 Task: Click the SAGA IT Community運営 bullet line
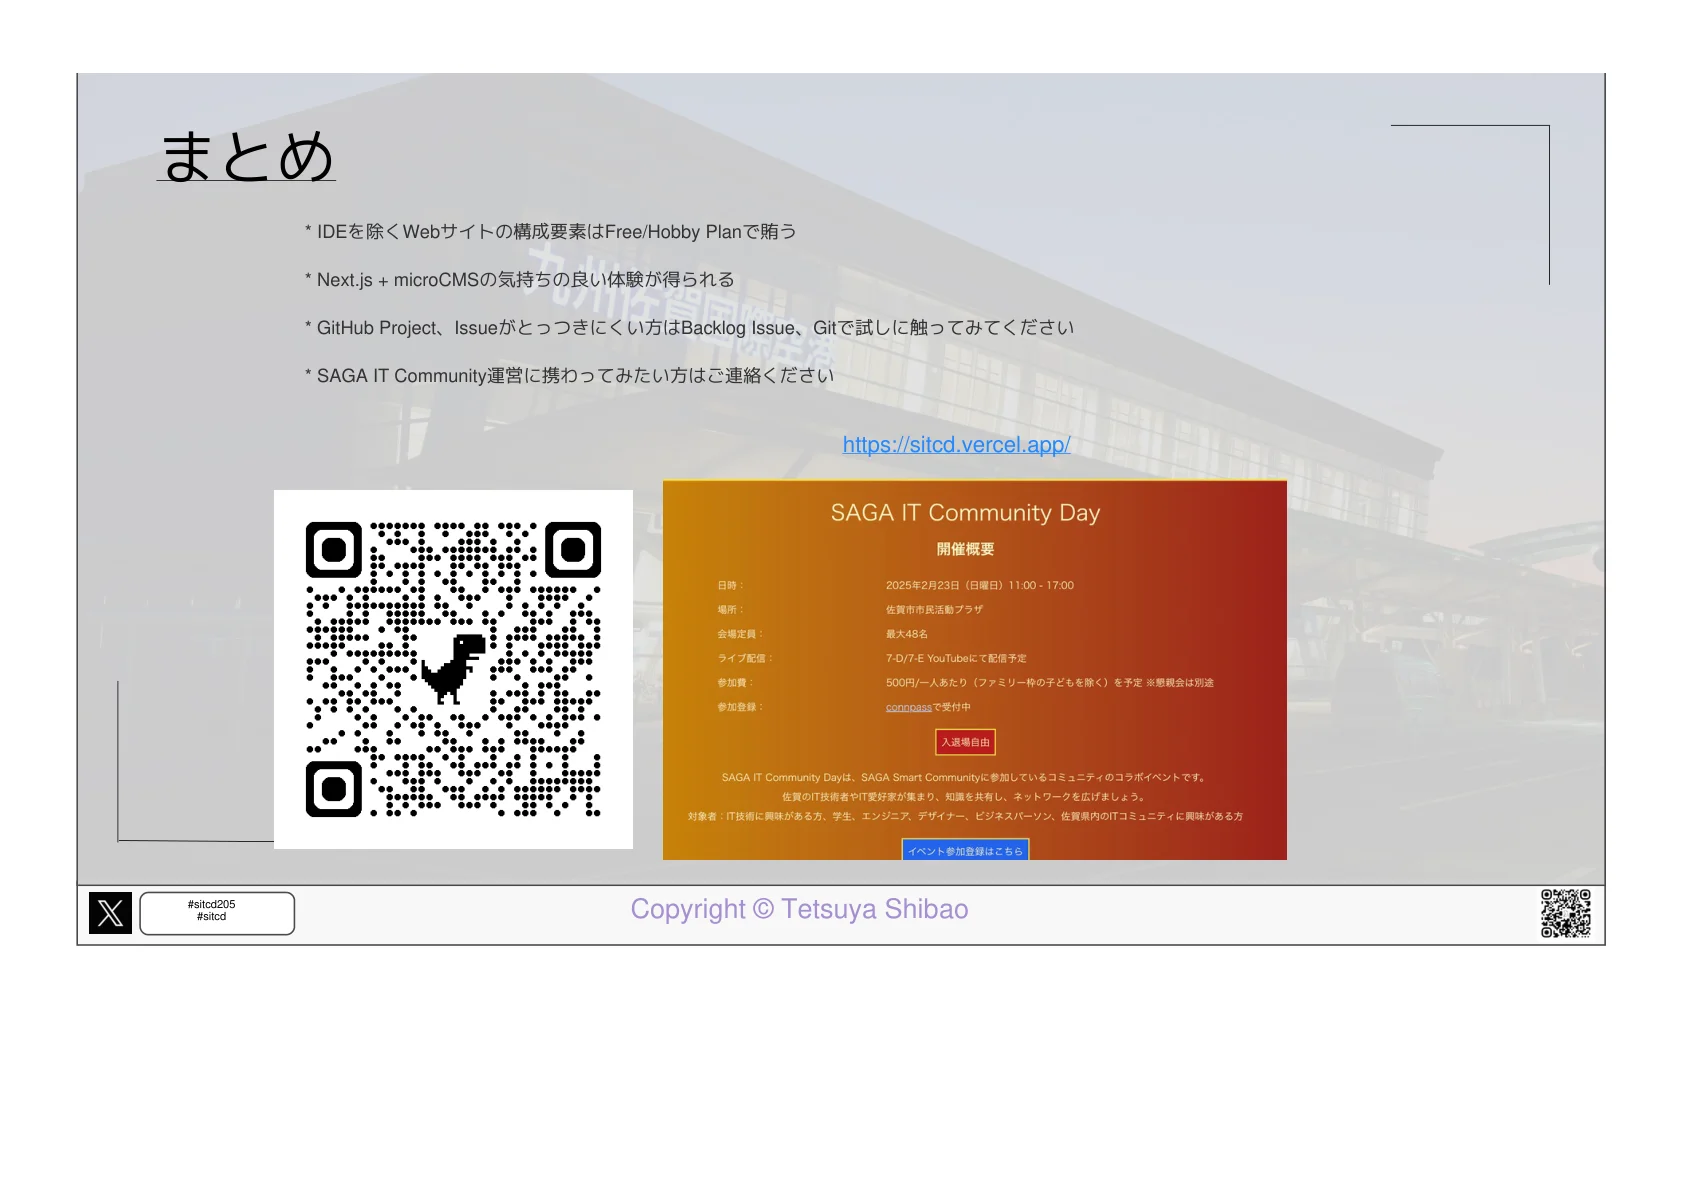569,376
